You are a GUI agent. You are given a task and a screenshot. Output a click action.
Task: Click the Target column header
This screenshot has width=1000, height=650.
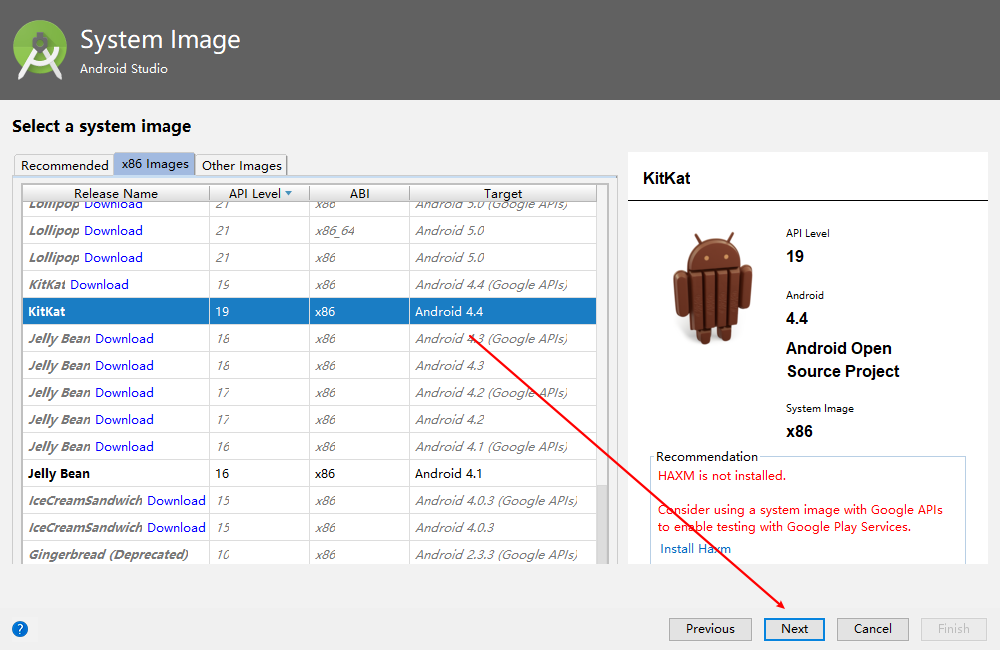coord(503,193)
